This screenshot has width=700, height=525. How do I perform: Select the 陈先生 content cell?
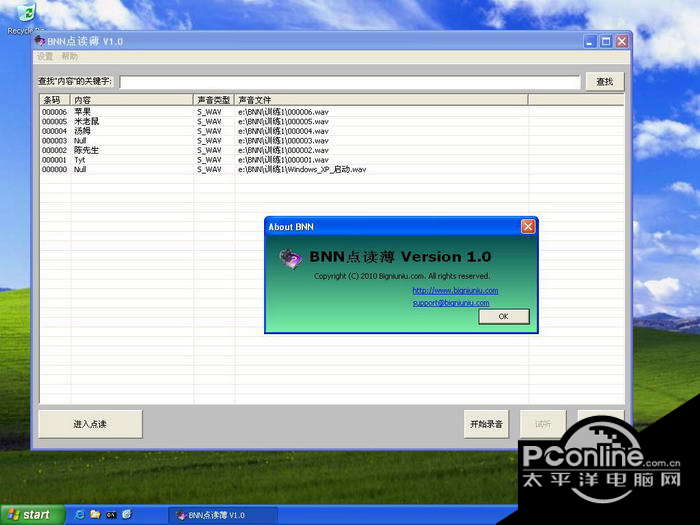[x=86, y=150]
